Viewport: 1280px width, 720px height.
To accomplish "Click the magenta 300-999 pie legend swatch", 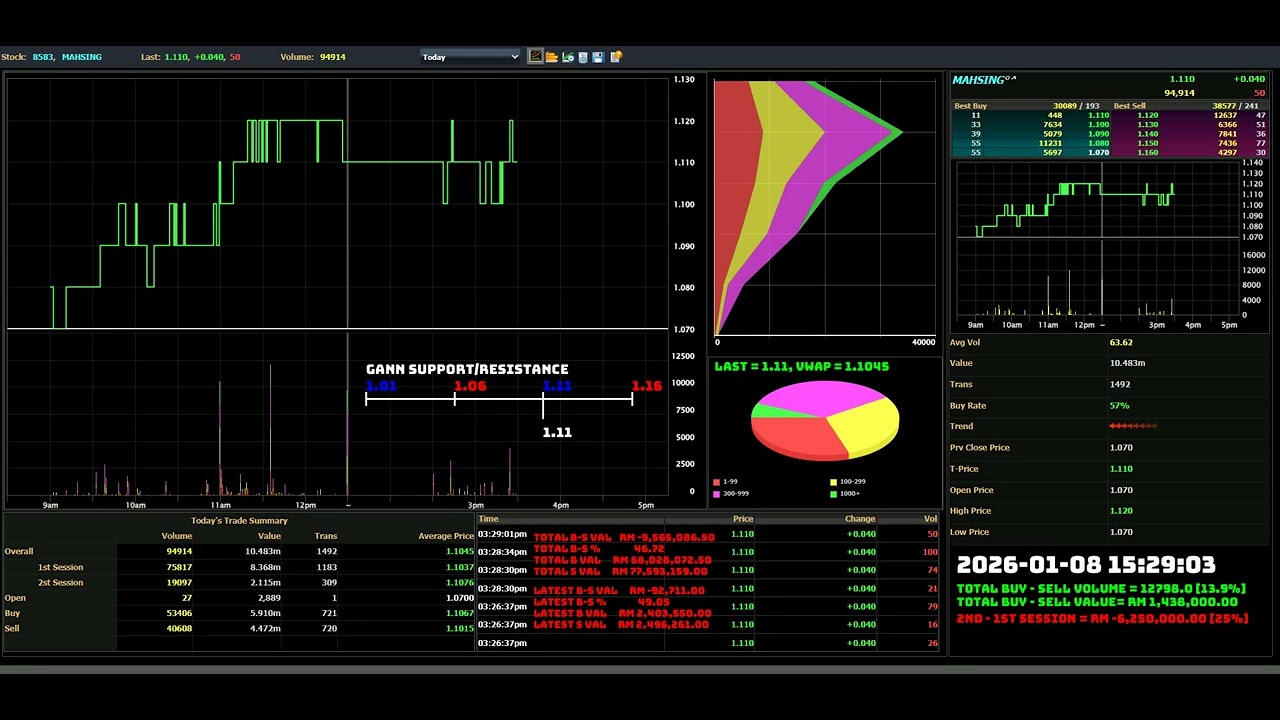I will [716, 494].
